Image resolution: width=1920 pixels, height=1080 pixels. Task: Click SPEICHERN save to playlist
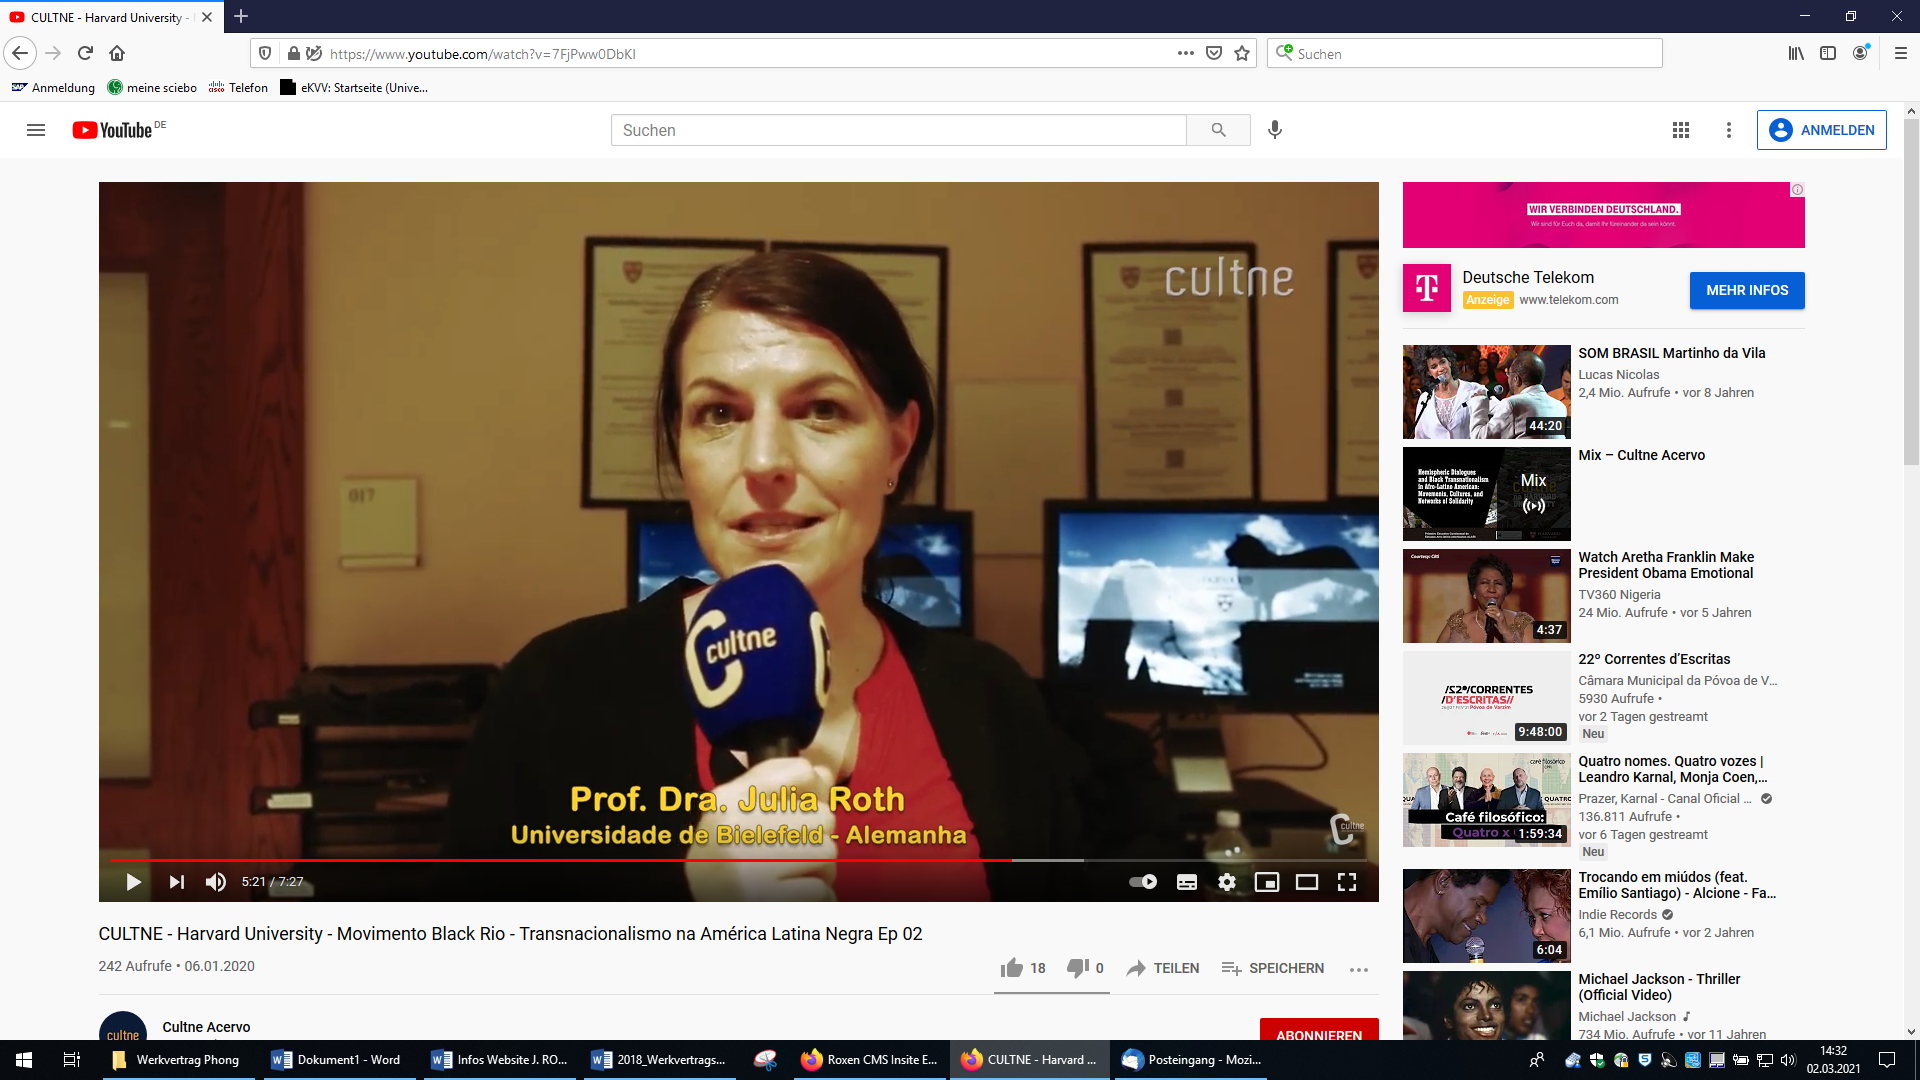1273,968
